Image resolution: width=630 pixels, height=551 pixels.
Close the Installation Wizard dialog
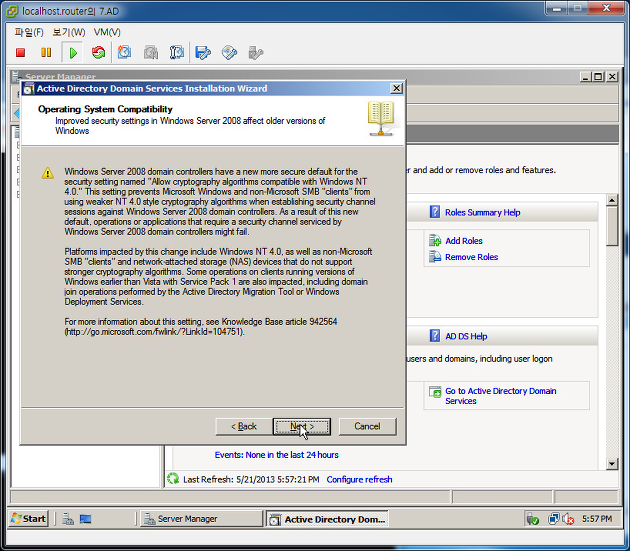(x=396, y=88)
